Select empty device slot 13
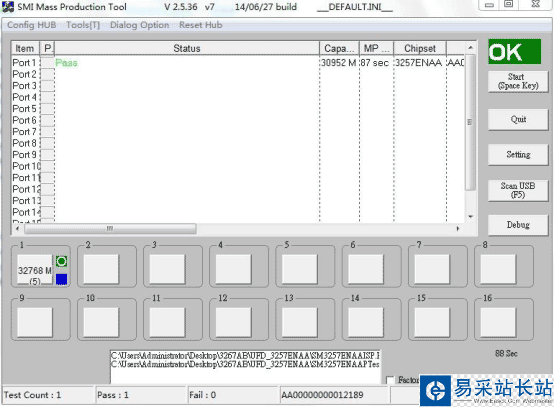Screen dimensions: 554x407 [x=300, y=322]
